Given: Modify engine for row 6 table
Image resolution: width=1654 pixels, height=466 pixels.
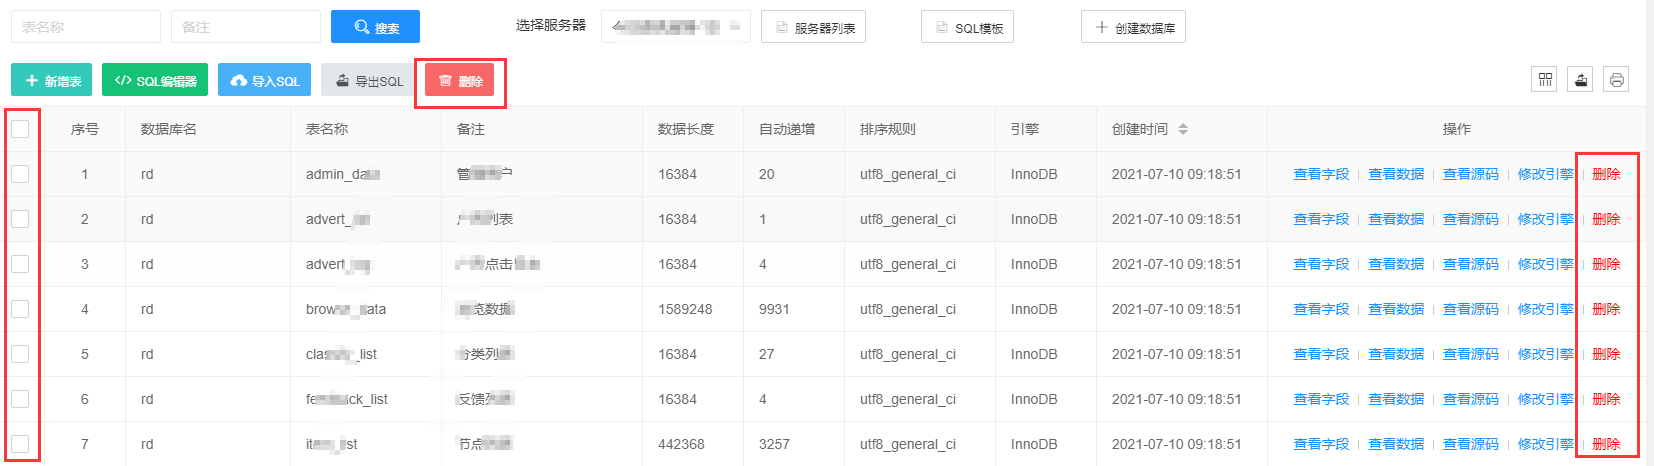Looking at the screenshot, I should [x=1546, y=399].
